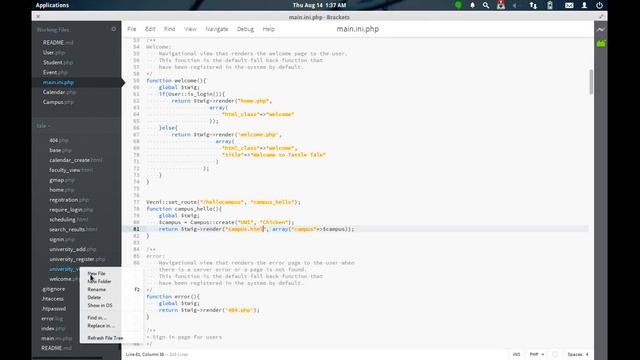640x360 pixels.
Task: Click the volume speaker indicator
Action: click(x=515, y=5)
